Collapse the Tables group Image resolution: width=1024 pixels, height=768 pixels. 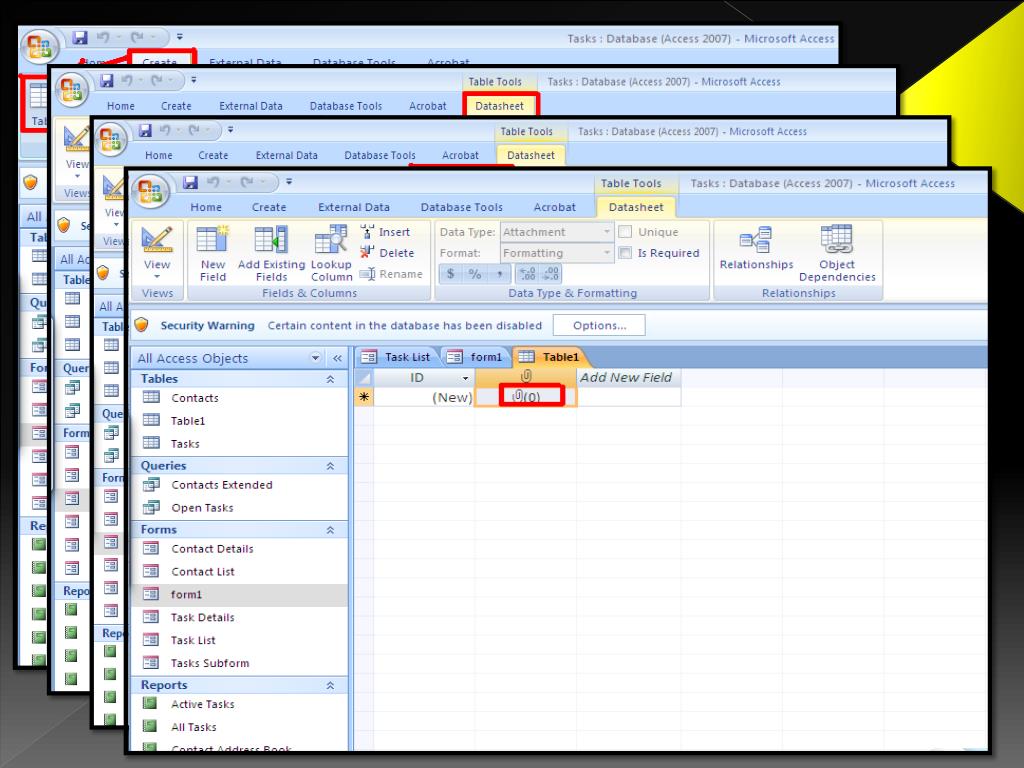pyautogui.click(x=330, y=379)
